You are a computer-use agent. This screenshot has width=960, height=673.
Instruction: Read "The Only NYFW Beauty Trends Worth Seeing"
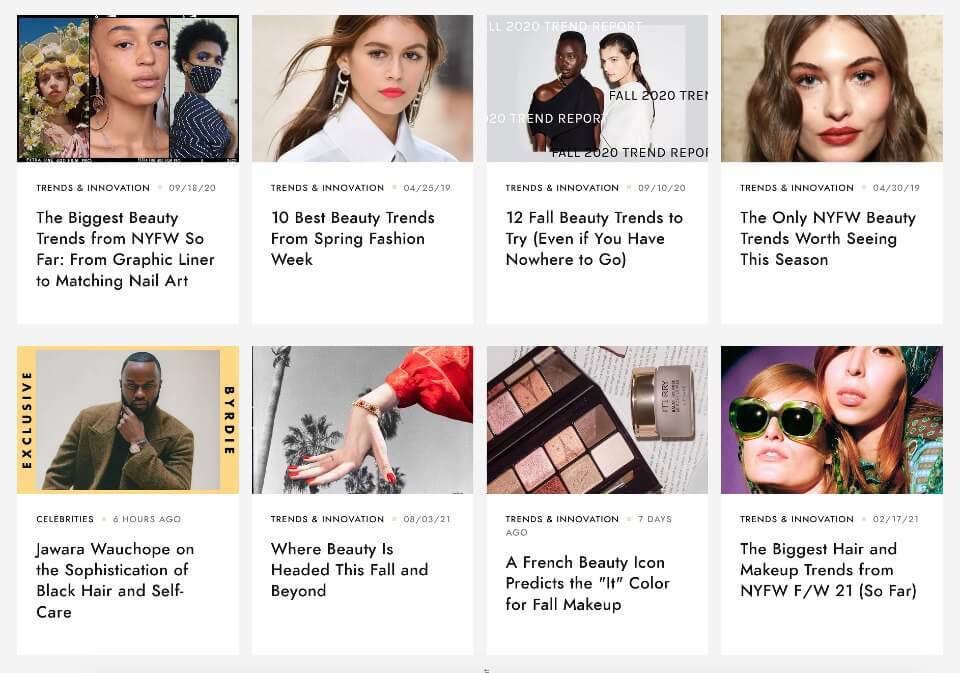point(827,238)
